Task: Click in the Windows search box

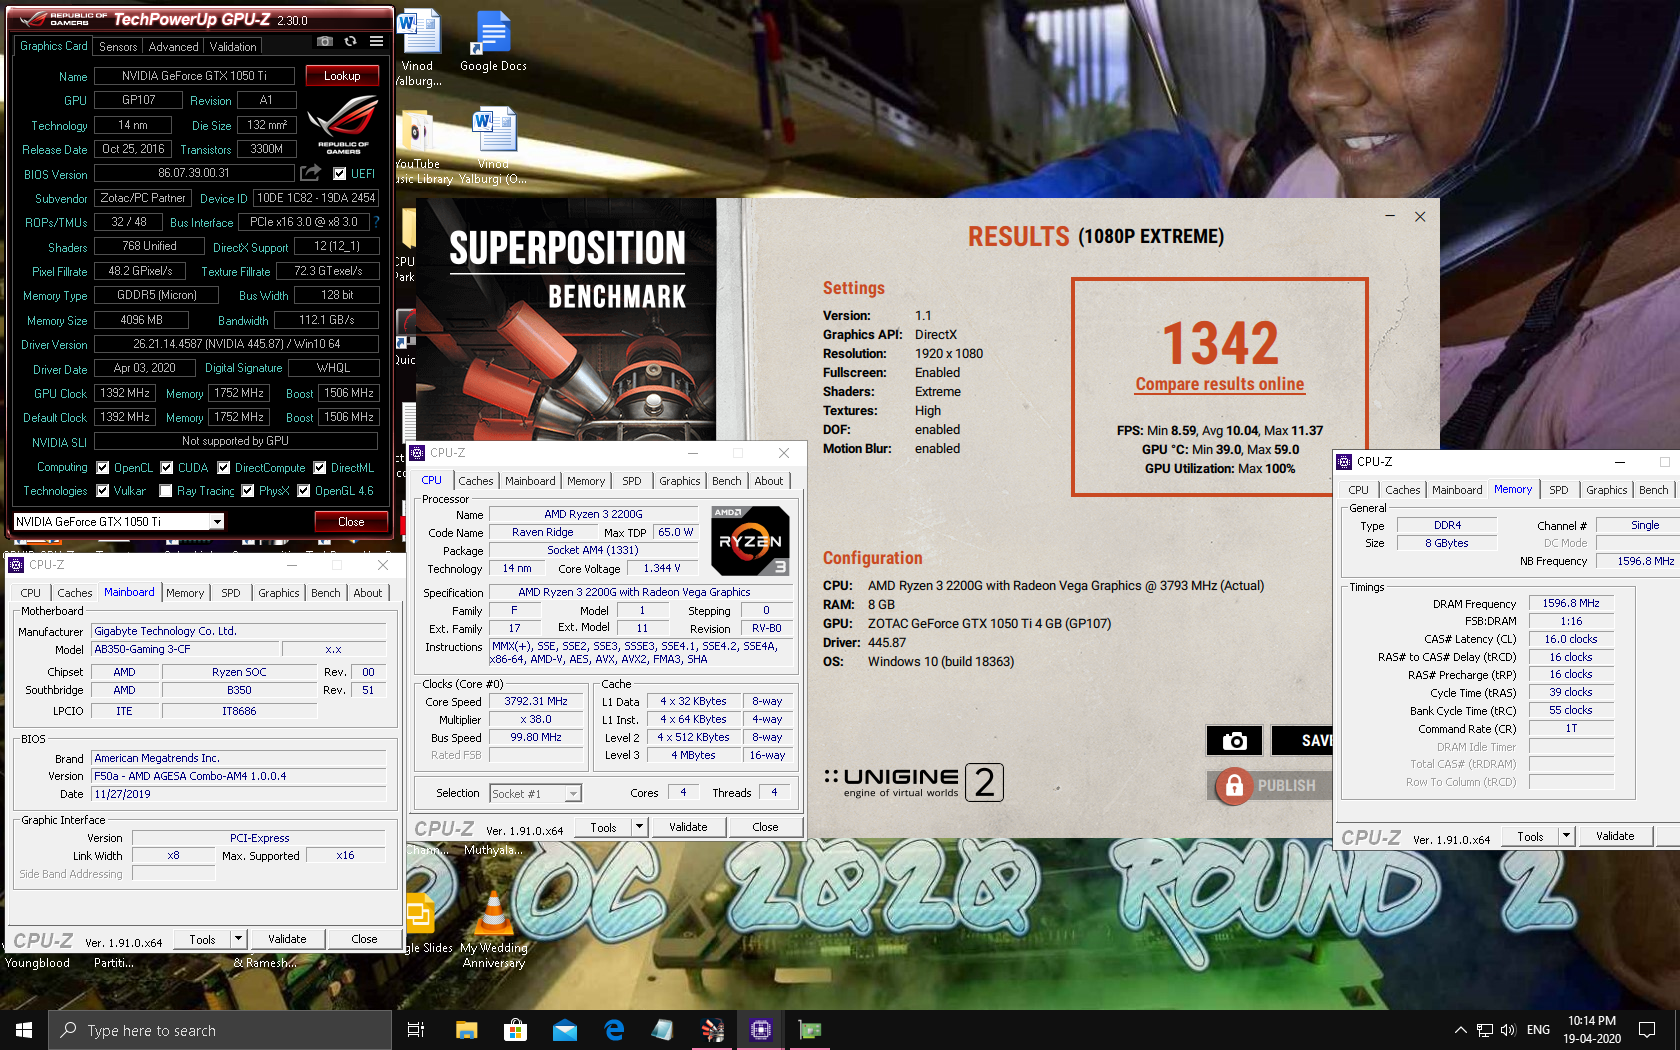Action: click(x=220, y=1030)
